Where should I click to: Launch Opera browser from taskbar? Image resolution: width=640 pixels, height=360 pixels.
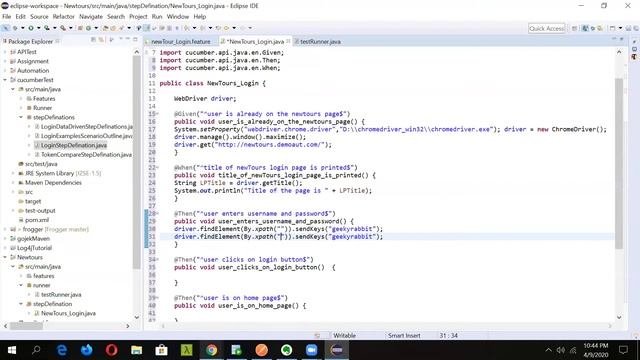click(111, 350)
